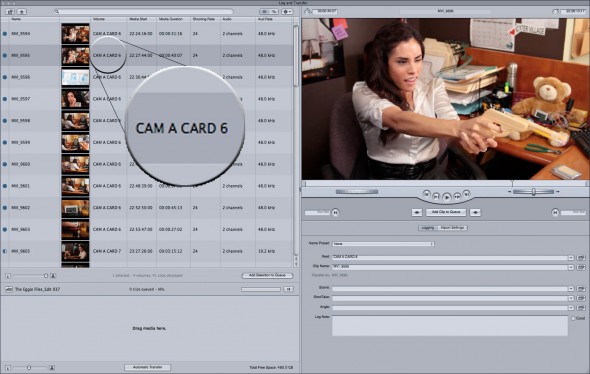Screen dimensions: 590x374
Task: Open the Name Preset pop-up menu
Action: 383,244
